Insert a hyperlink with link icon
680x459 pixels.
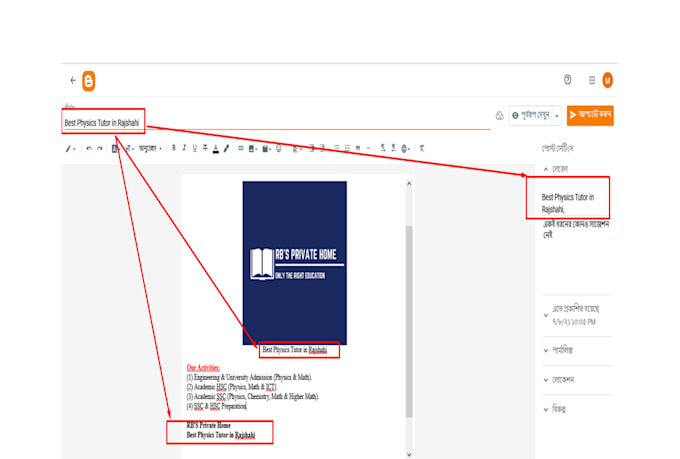(241, 148)
